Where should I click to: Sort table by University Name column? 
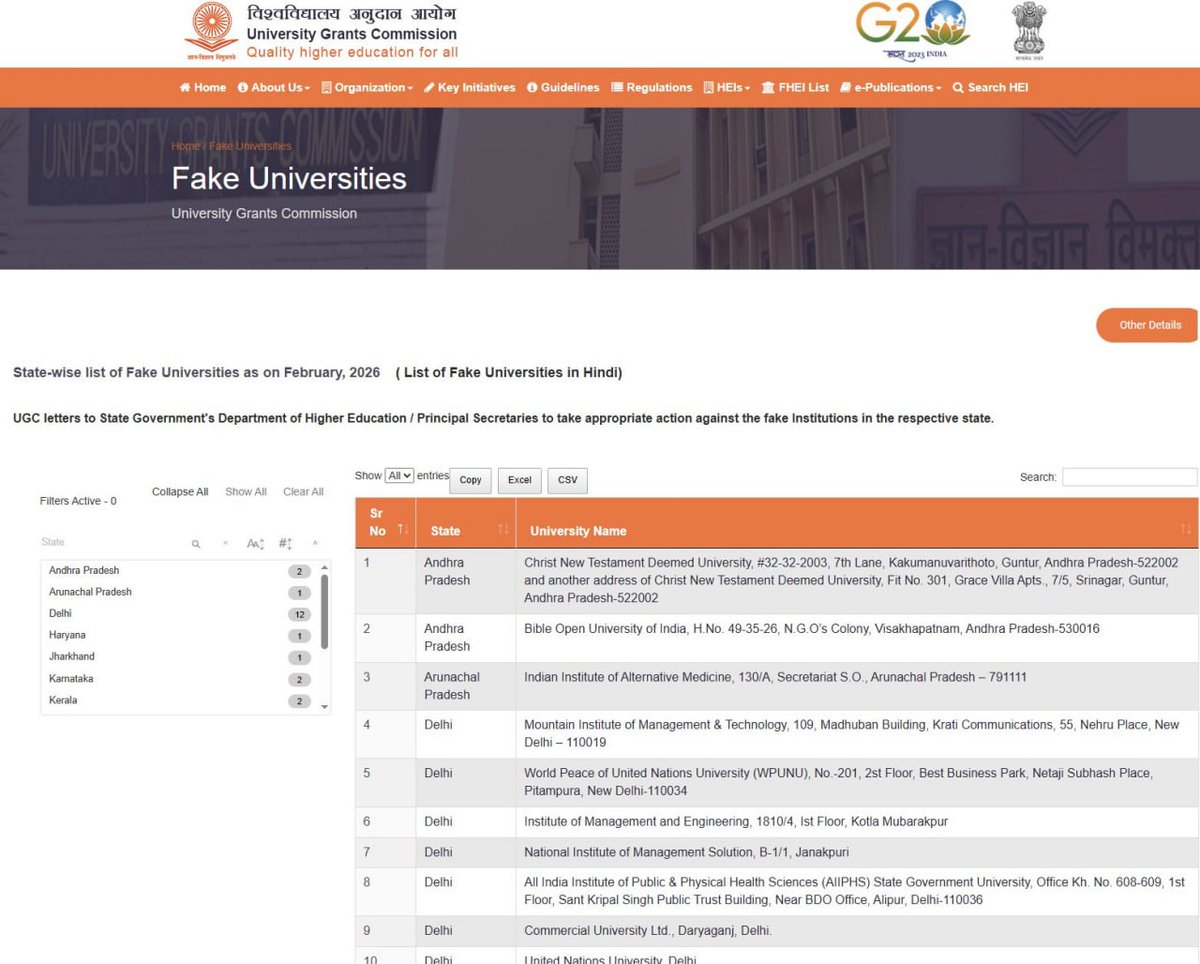click(x=856, y=522)
